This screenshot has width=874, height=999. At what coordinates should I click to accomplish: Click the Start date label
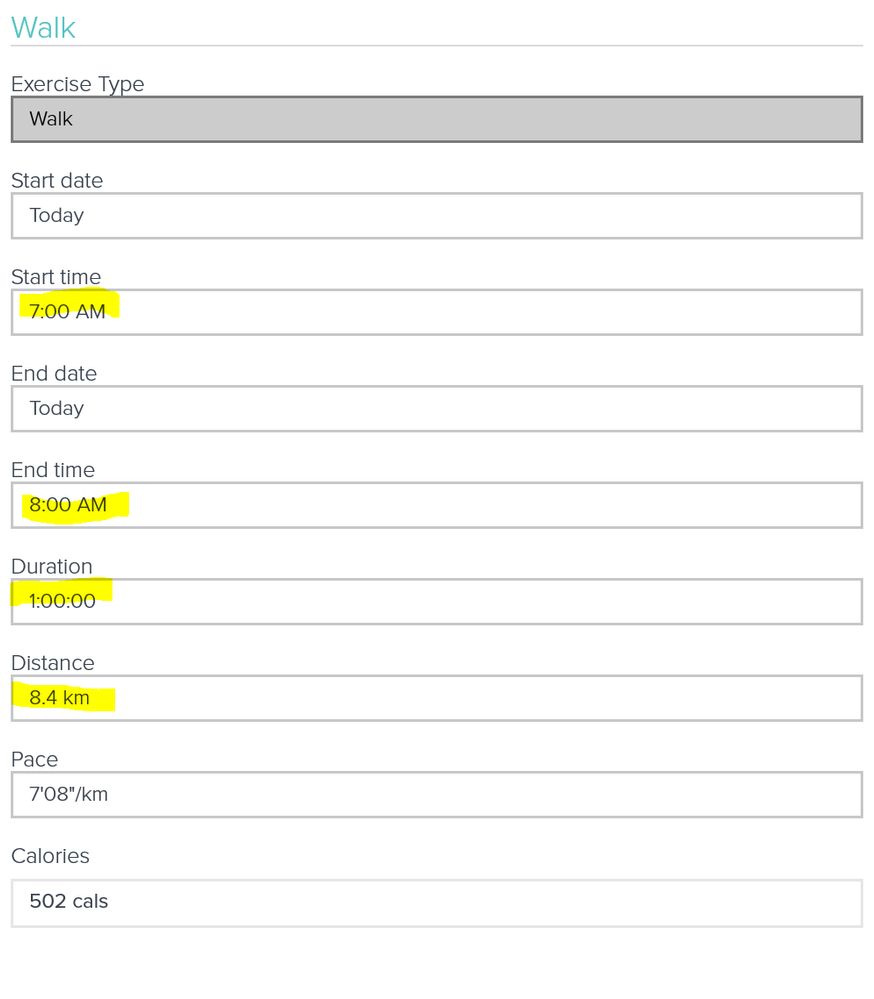coord(57,180)
